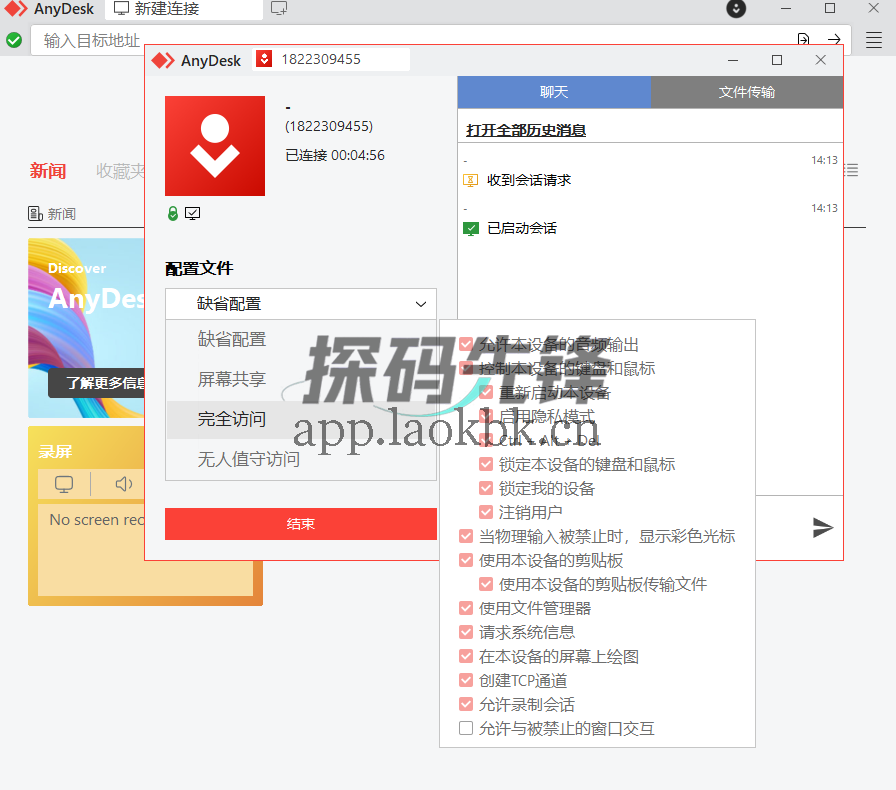This screenshot has height=790, width=896.
Task: Open the 缺省配置 profile dropdown
Action: [x=300, y=303]
